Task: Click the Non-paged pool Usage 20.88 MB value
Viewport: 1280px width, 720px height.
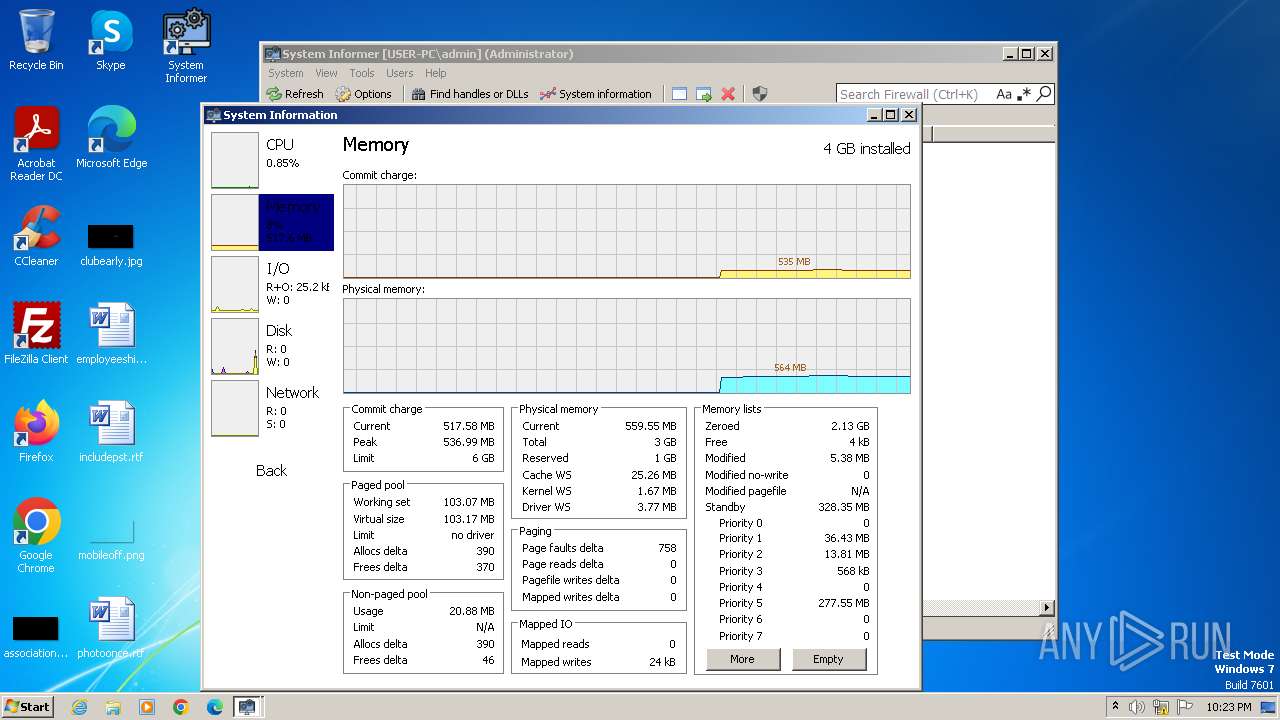Action: click(472, 611)
